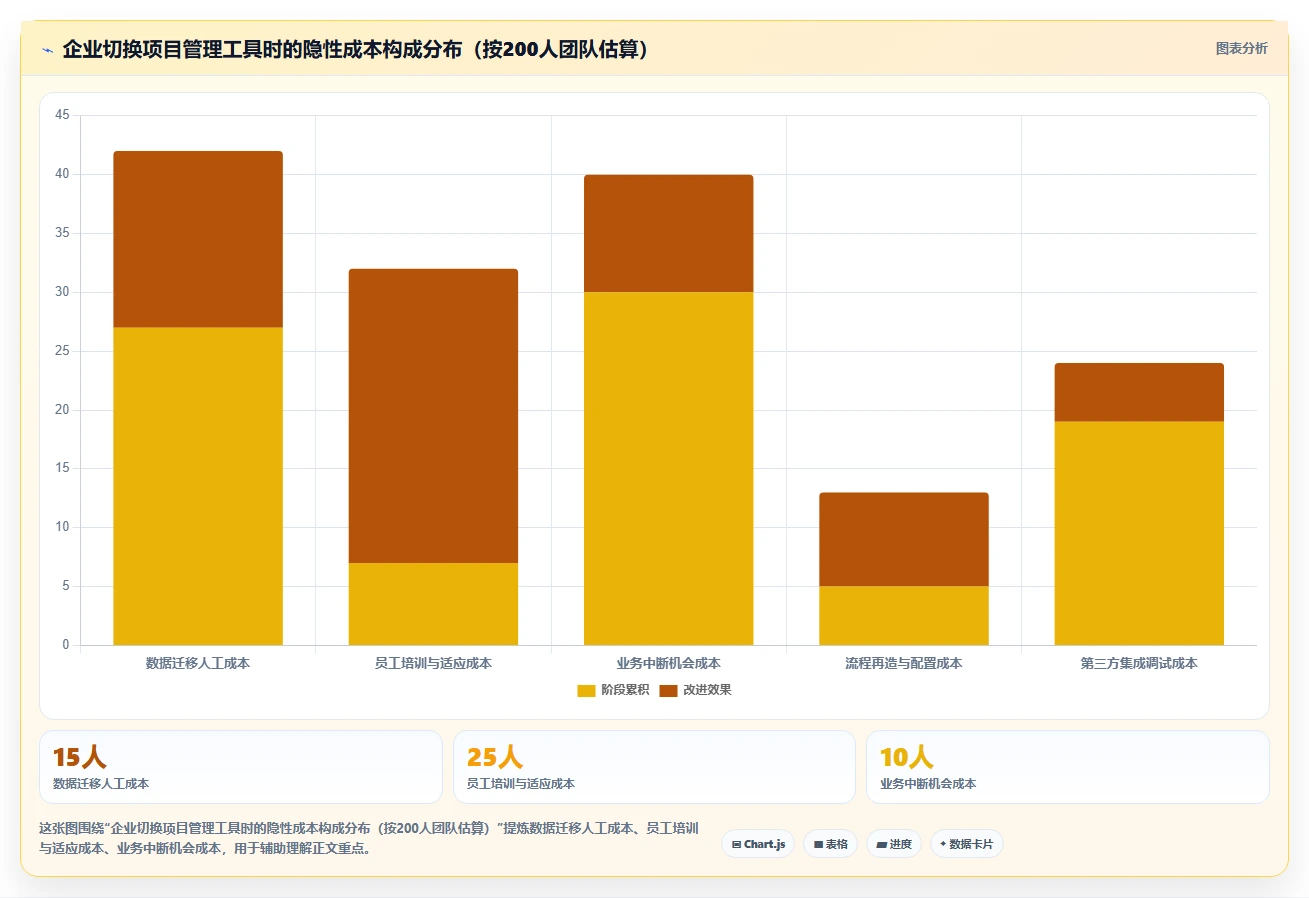This screenshot has height=898, width=1309.
Task: Click the brown segment of 流程再造与配置成本 bar
Action: (904, 539)
